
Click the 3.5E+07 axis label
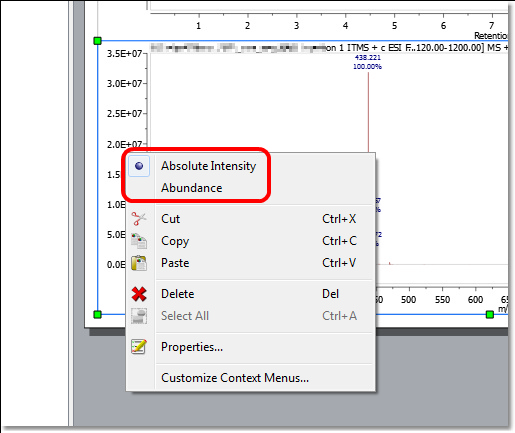pyautogui.click(x=124, y=53)
